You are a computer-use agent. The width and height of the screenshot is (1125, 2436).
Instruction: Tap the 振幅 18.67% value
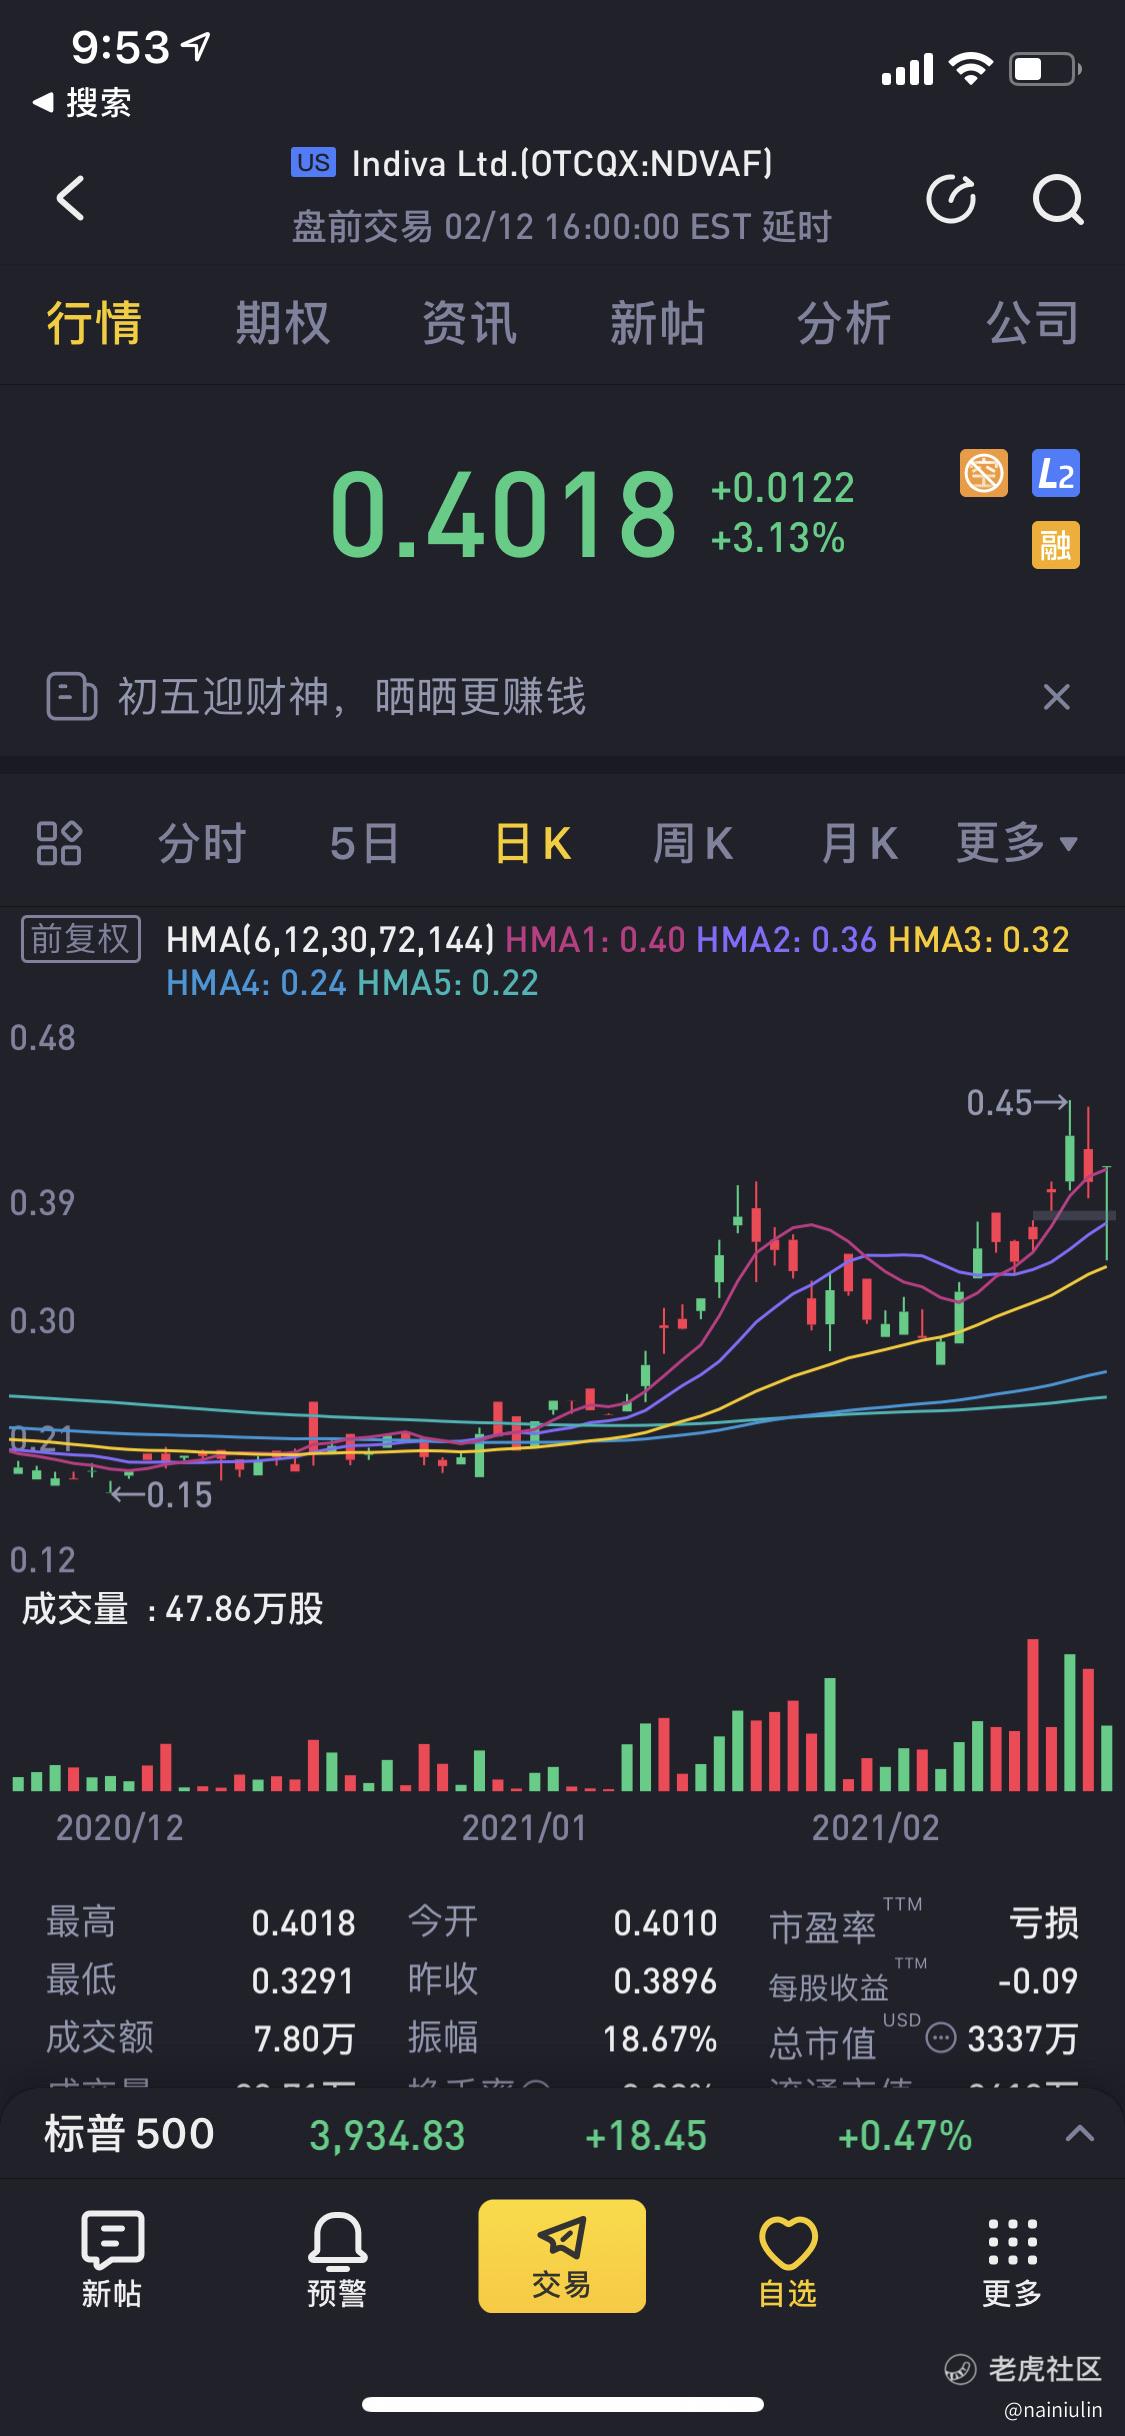tap(660, 2038)
